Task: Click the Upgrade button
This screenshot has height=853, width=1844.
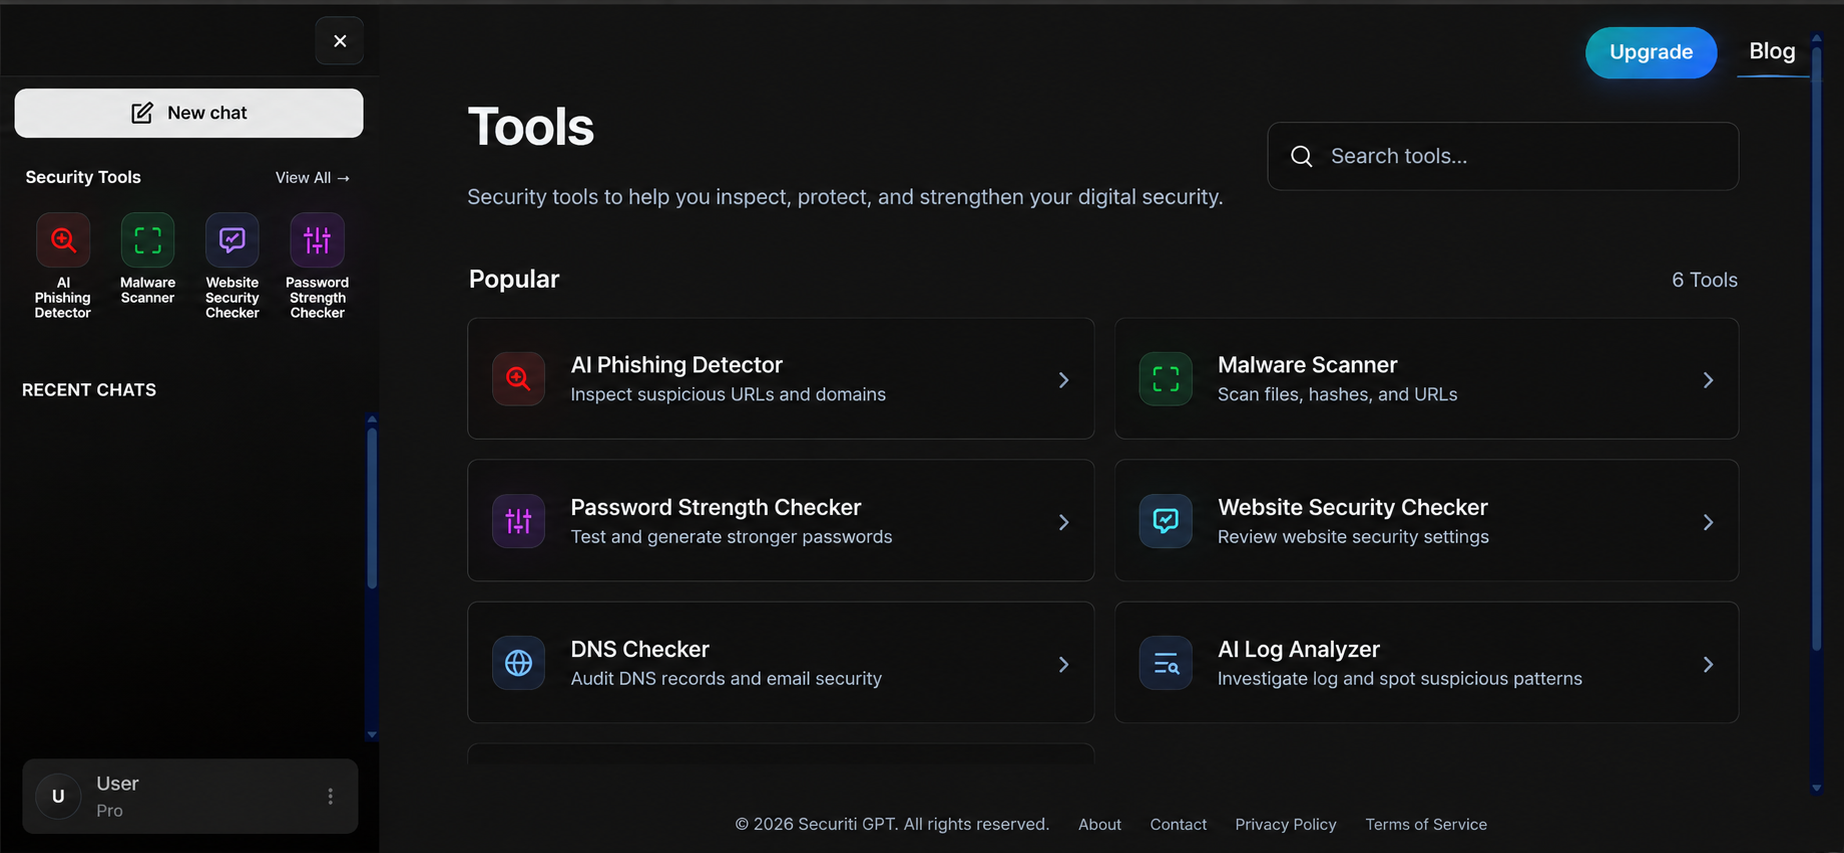Action: pos(1651,52)
